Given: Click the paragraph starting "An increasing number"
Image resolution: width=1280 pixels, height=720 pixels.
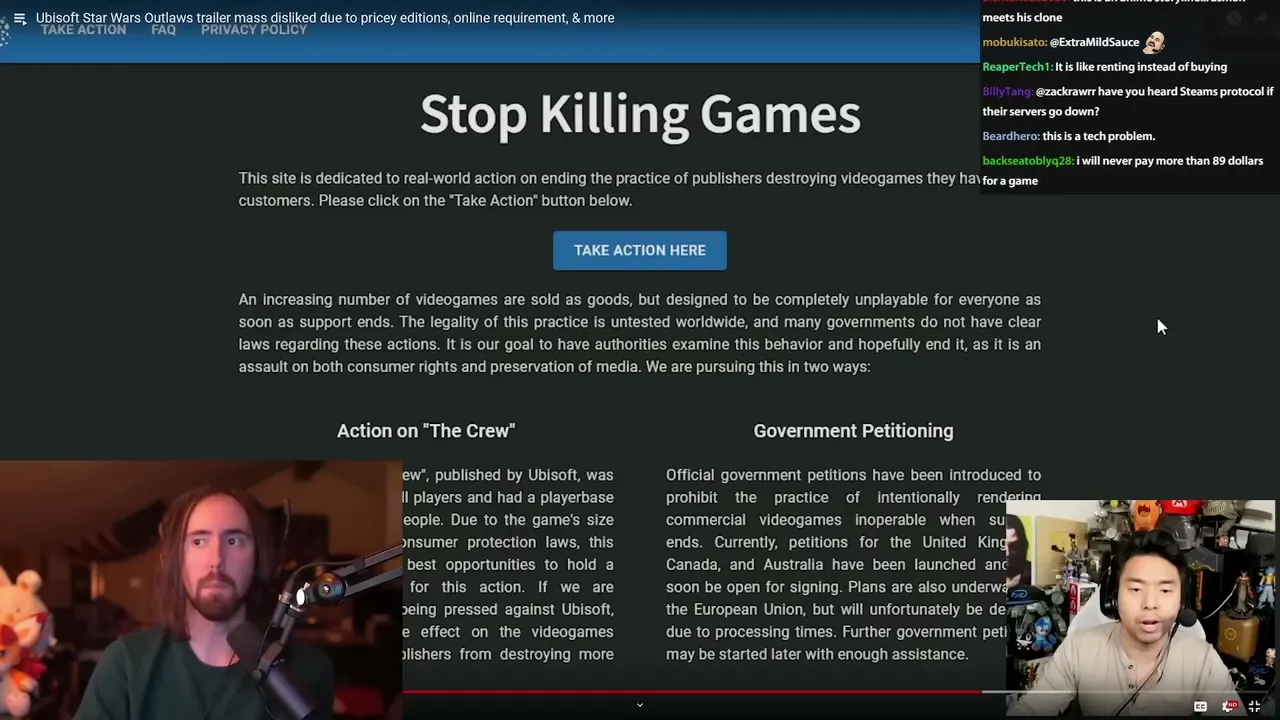Looking at the screenshot, I should tap(640, 333).
